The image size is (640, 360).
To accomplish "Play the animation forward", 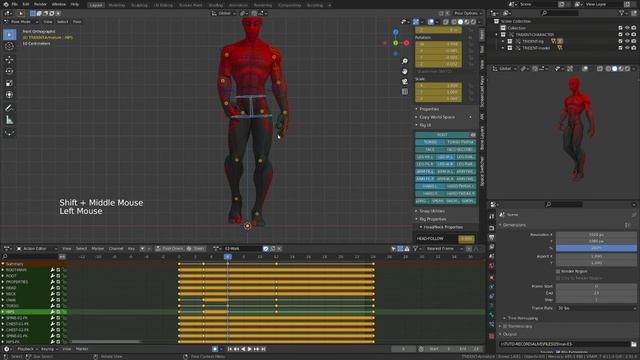I will tap(250, 349).
